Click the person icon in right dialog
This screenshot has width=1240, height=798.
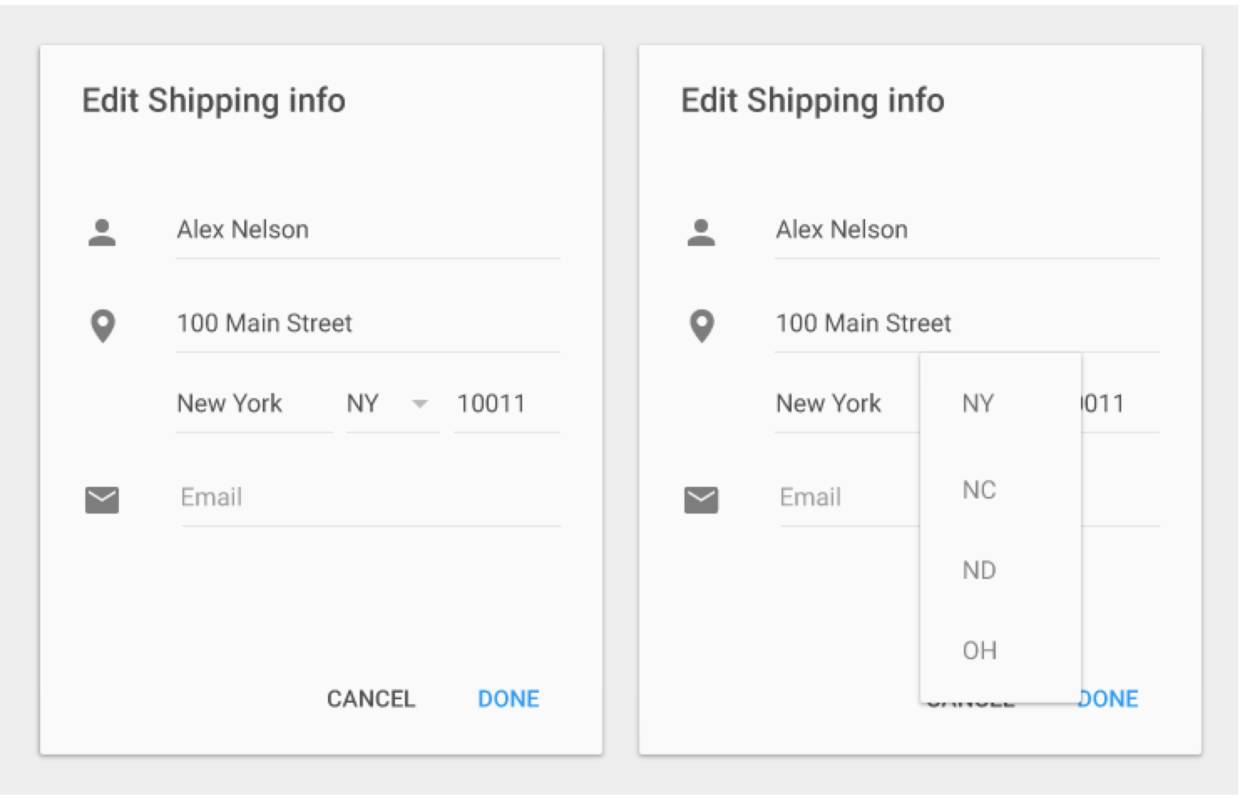701,232
